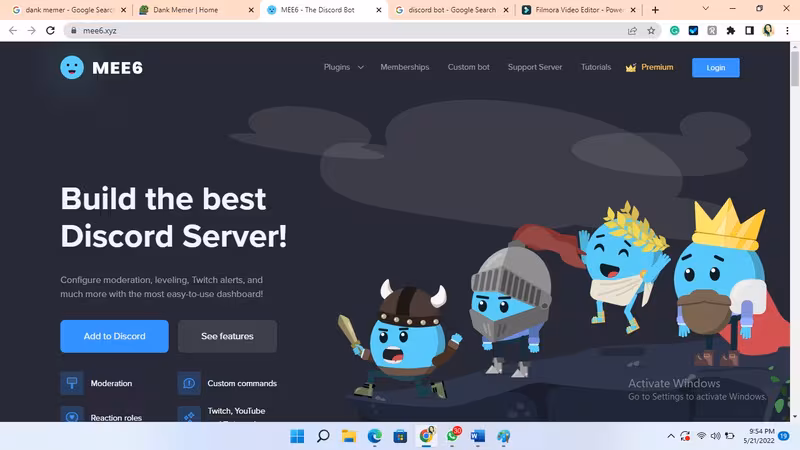800x450 pixels.
Task: Click the Twitch, YouTube feature icon
Action: [x=189, y=414]
